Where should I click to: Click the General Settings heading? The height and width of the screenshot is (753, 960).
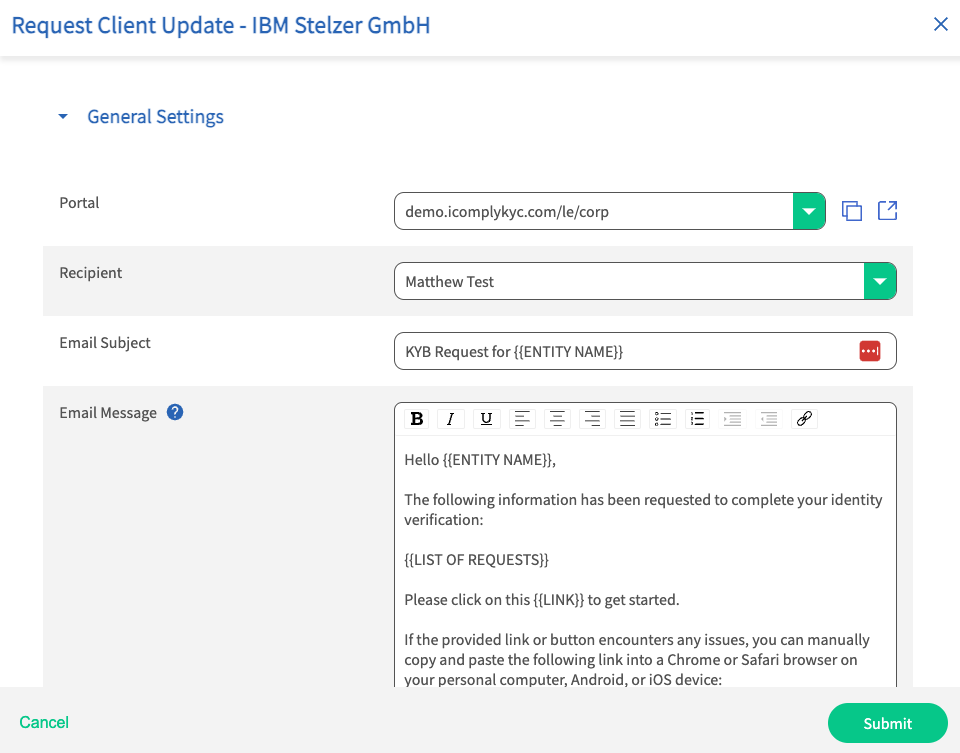pos(156,116)
